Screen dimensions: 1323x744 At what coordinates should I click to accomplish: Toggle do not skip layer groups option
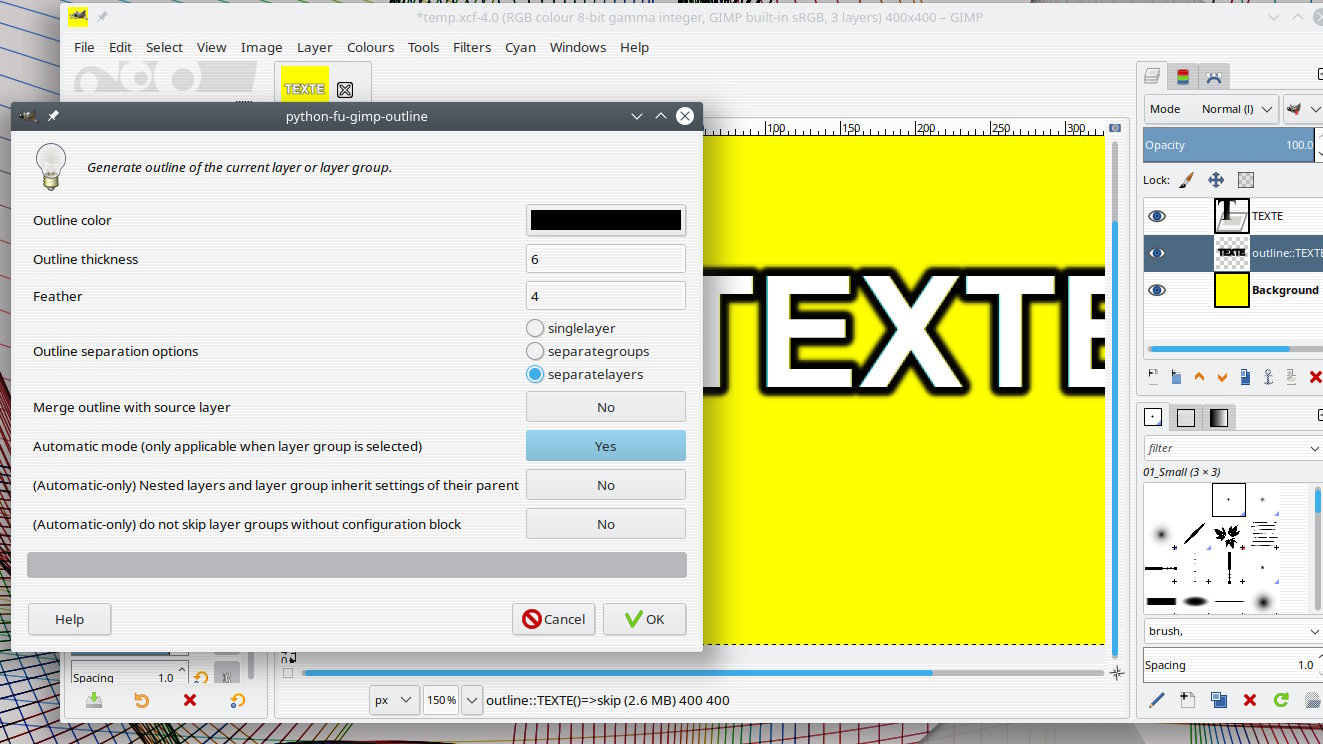(606, 524)
